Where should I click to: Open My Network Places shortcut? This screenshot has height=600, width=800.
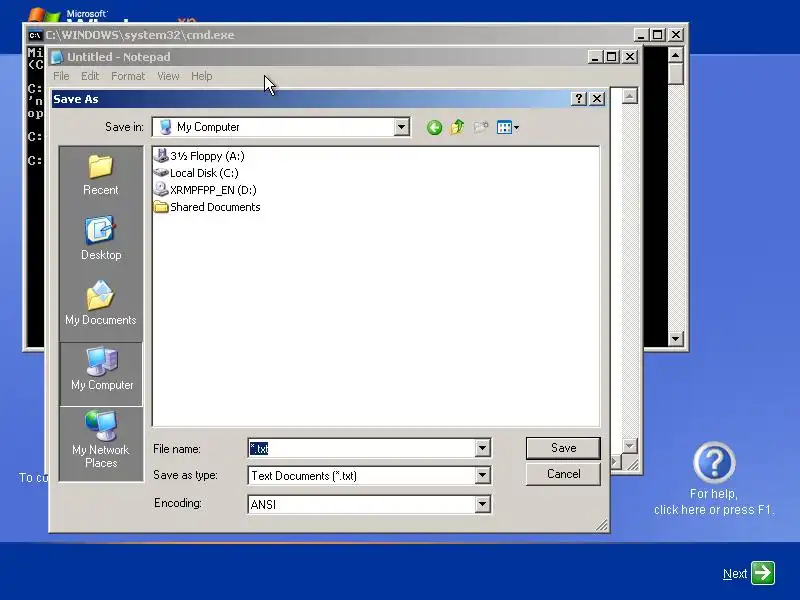[x=101, y=440]
